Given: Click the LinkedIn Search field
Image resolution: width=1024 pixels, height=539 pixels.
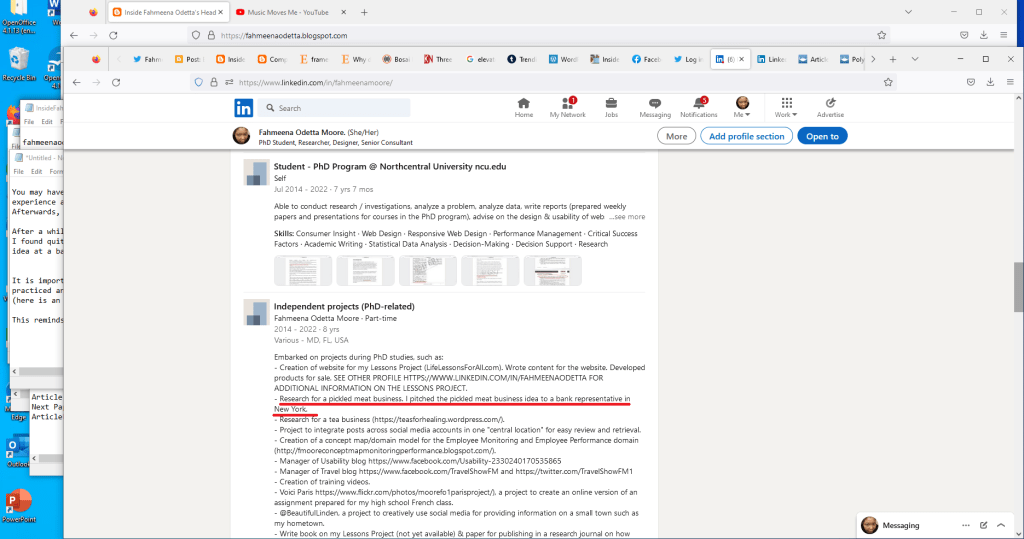Looking at the screenshot, I should pos(334,108).
